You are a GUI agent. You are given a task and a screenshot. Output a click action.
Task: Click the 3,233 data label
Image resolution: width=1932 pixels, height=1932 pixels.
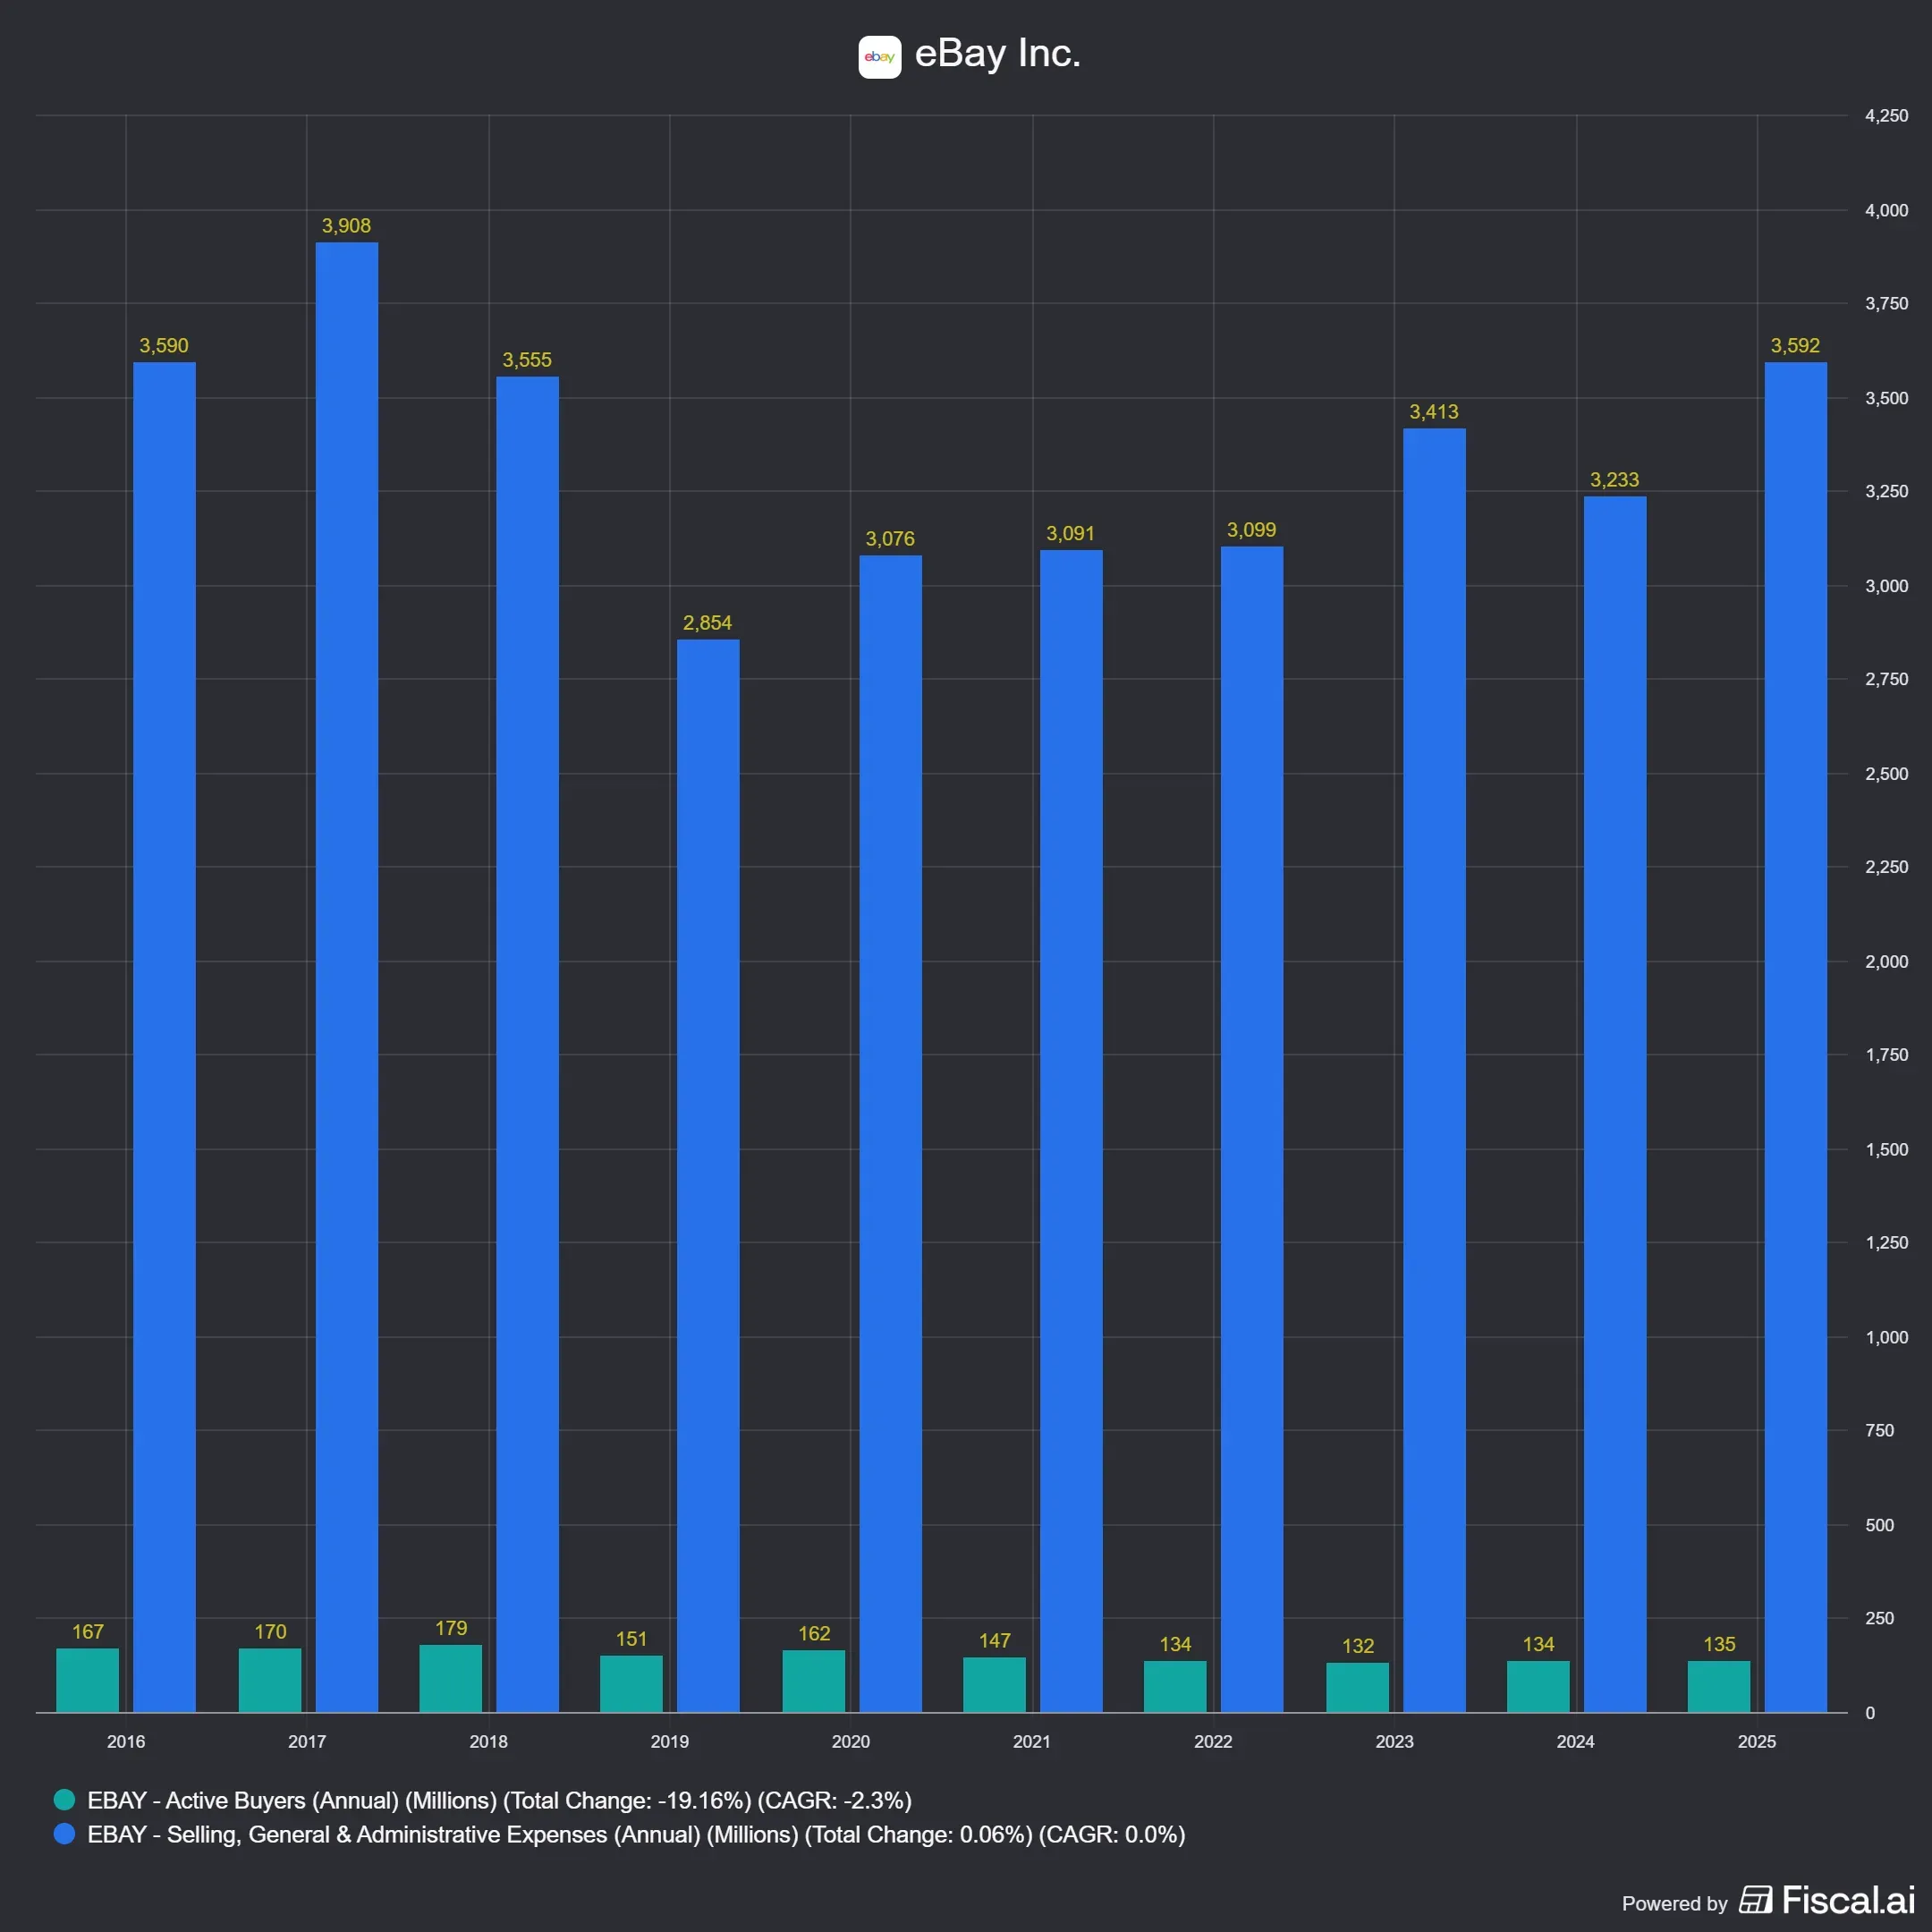point(1615,480)
